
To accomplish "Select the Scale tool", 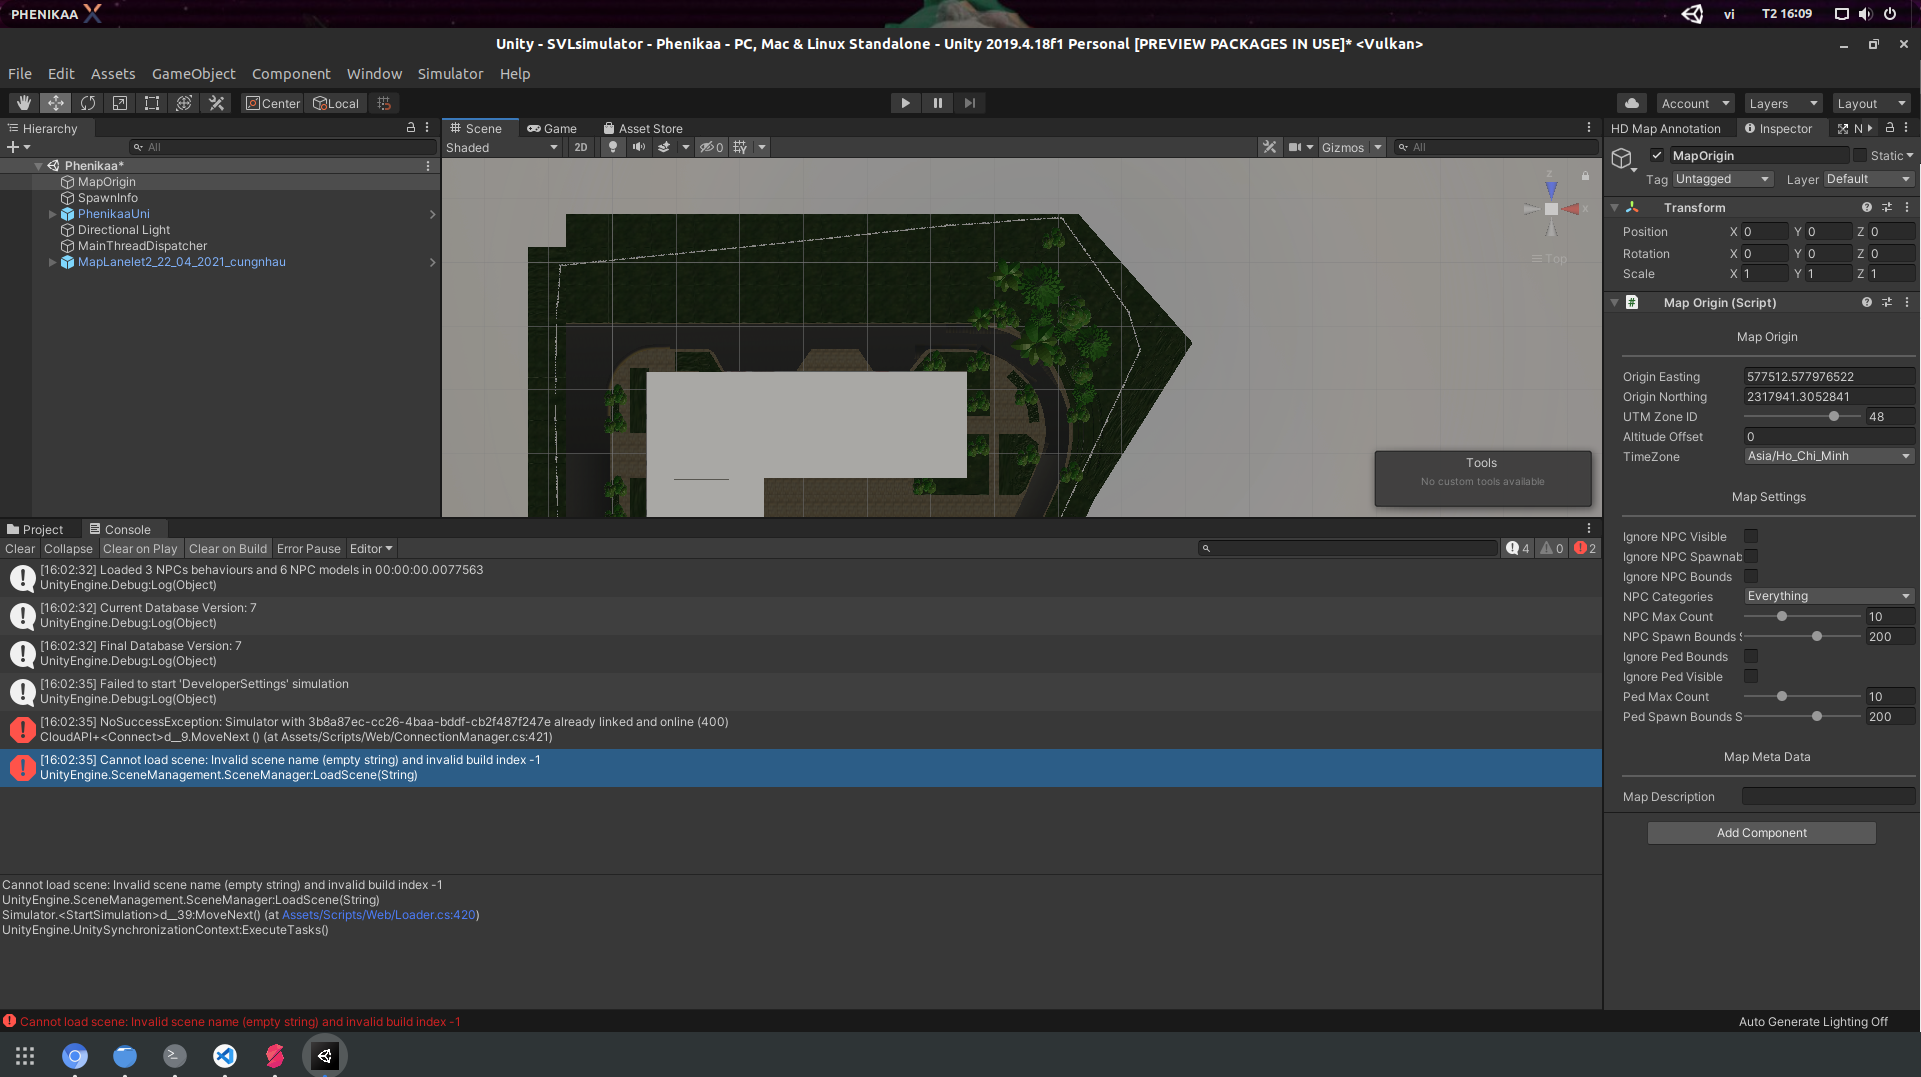I will tap(120, 103).
